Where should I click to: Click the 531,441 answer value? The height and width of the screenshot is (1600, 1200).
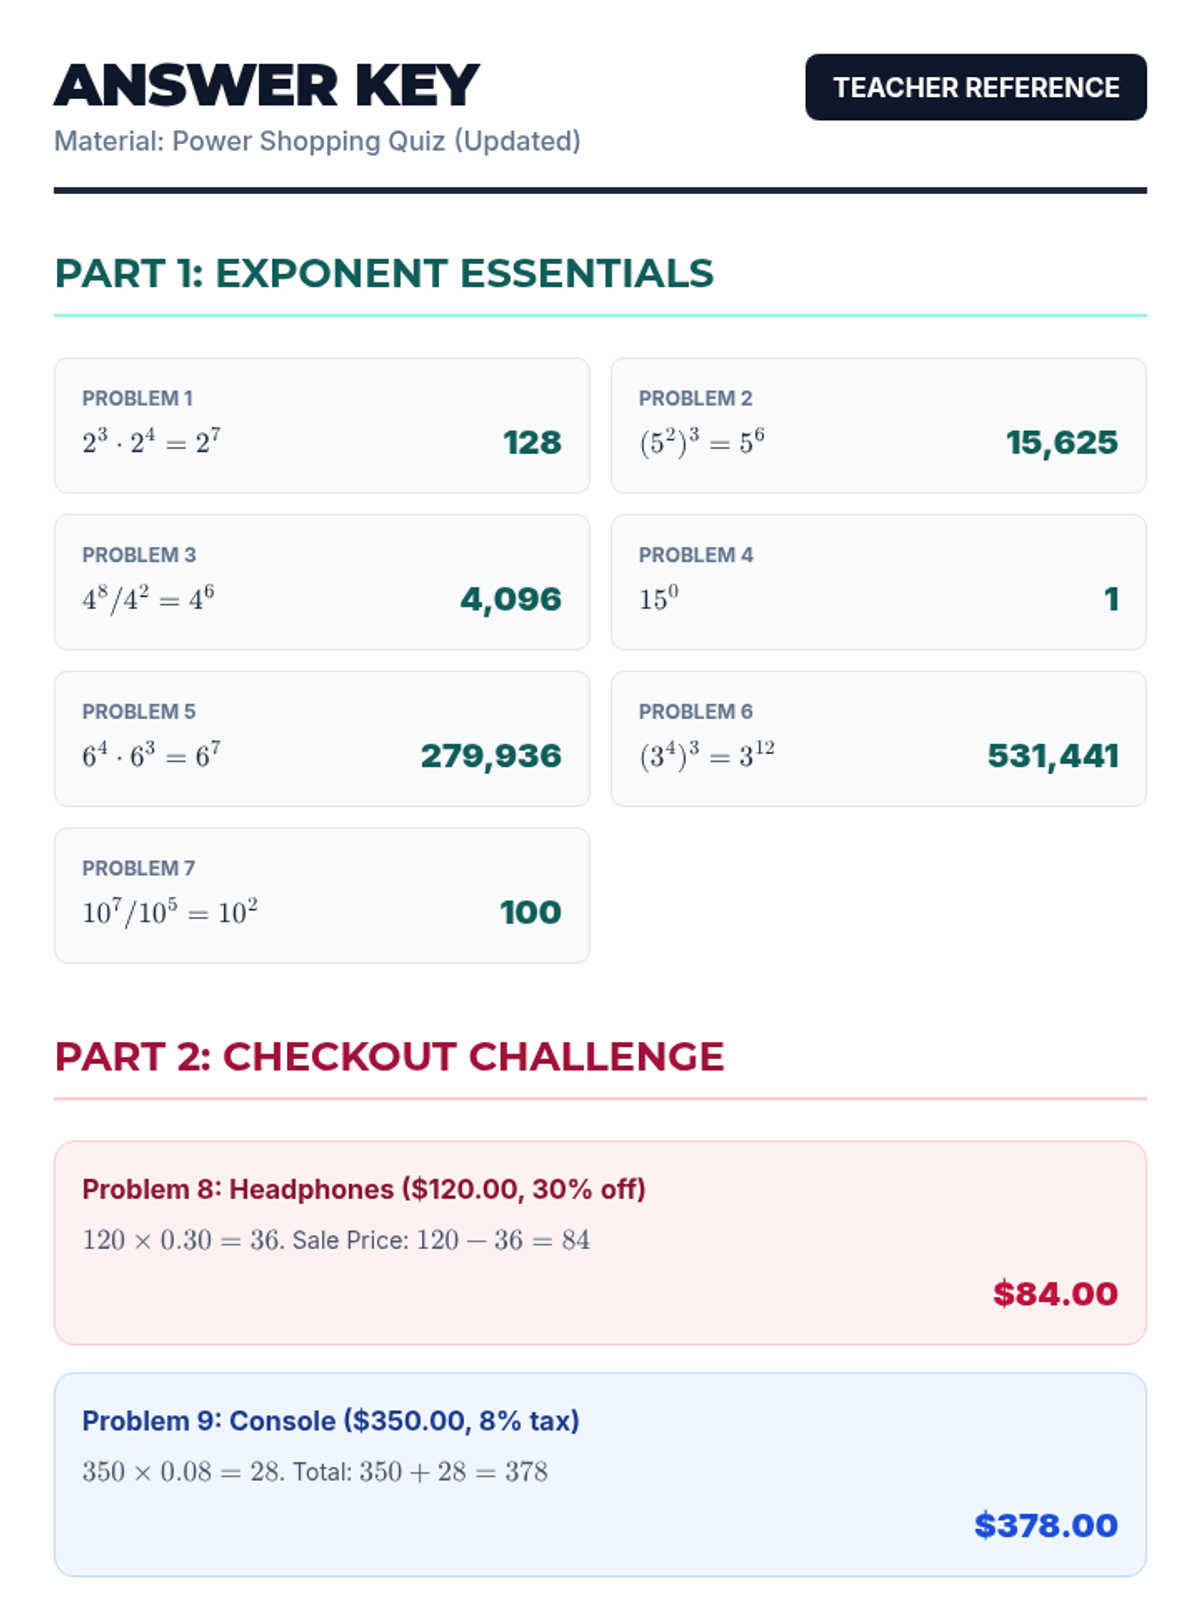pos(1052,756)
